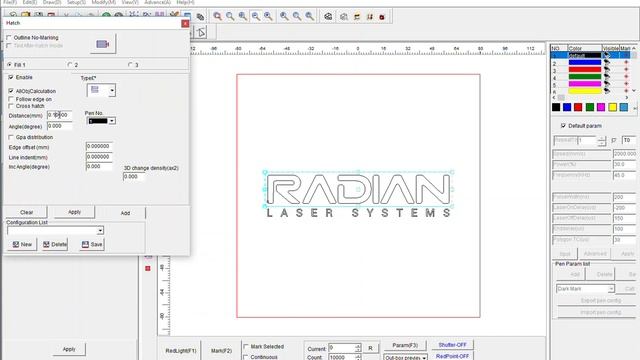
Task: Click the down arrow of pen list scrollbar
Action: [634, 90]
